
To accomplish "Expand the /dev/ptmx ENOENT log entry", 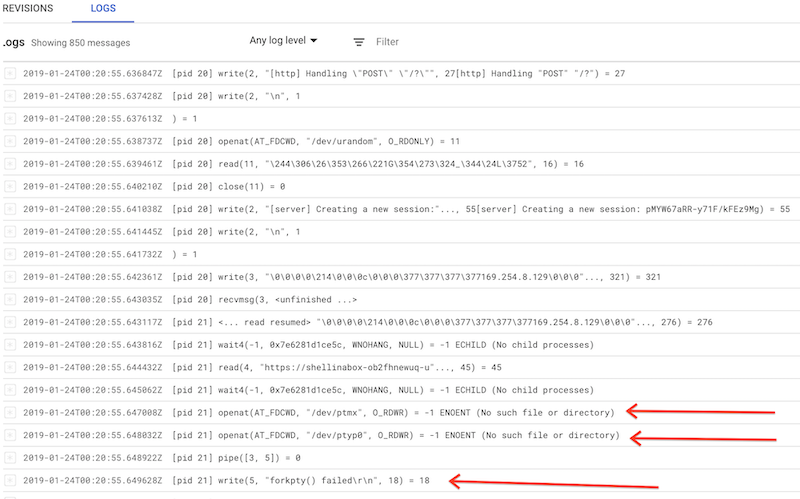I will [10, 412].
